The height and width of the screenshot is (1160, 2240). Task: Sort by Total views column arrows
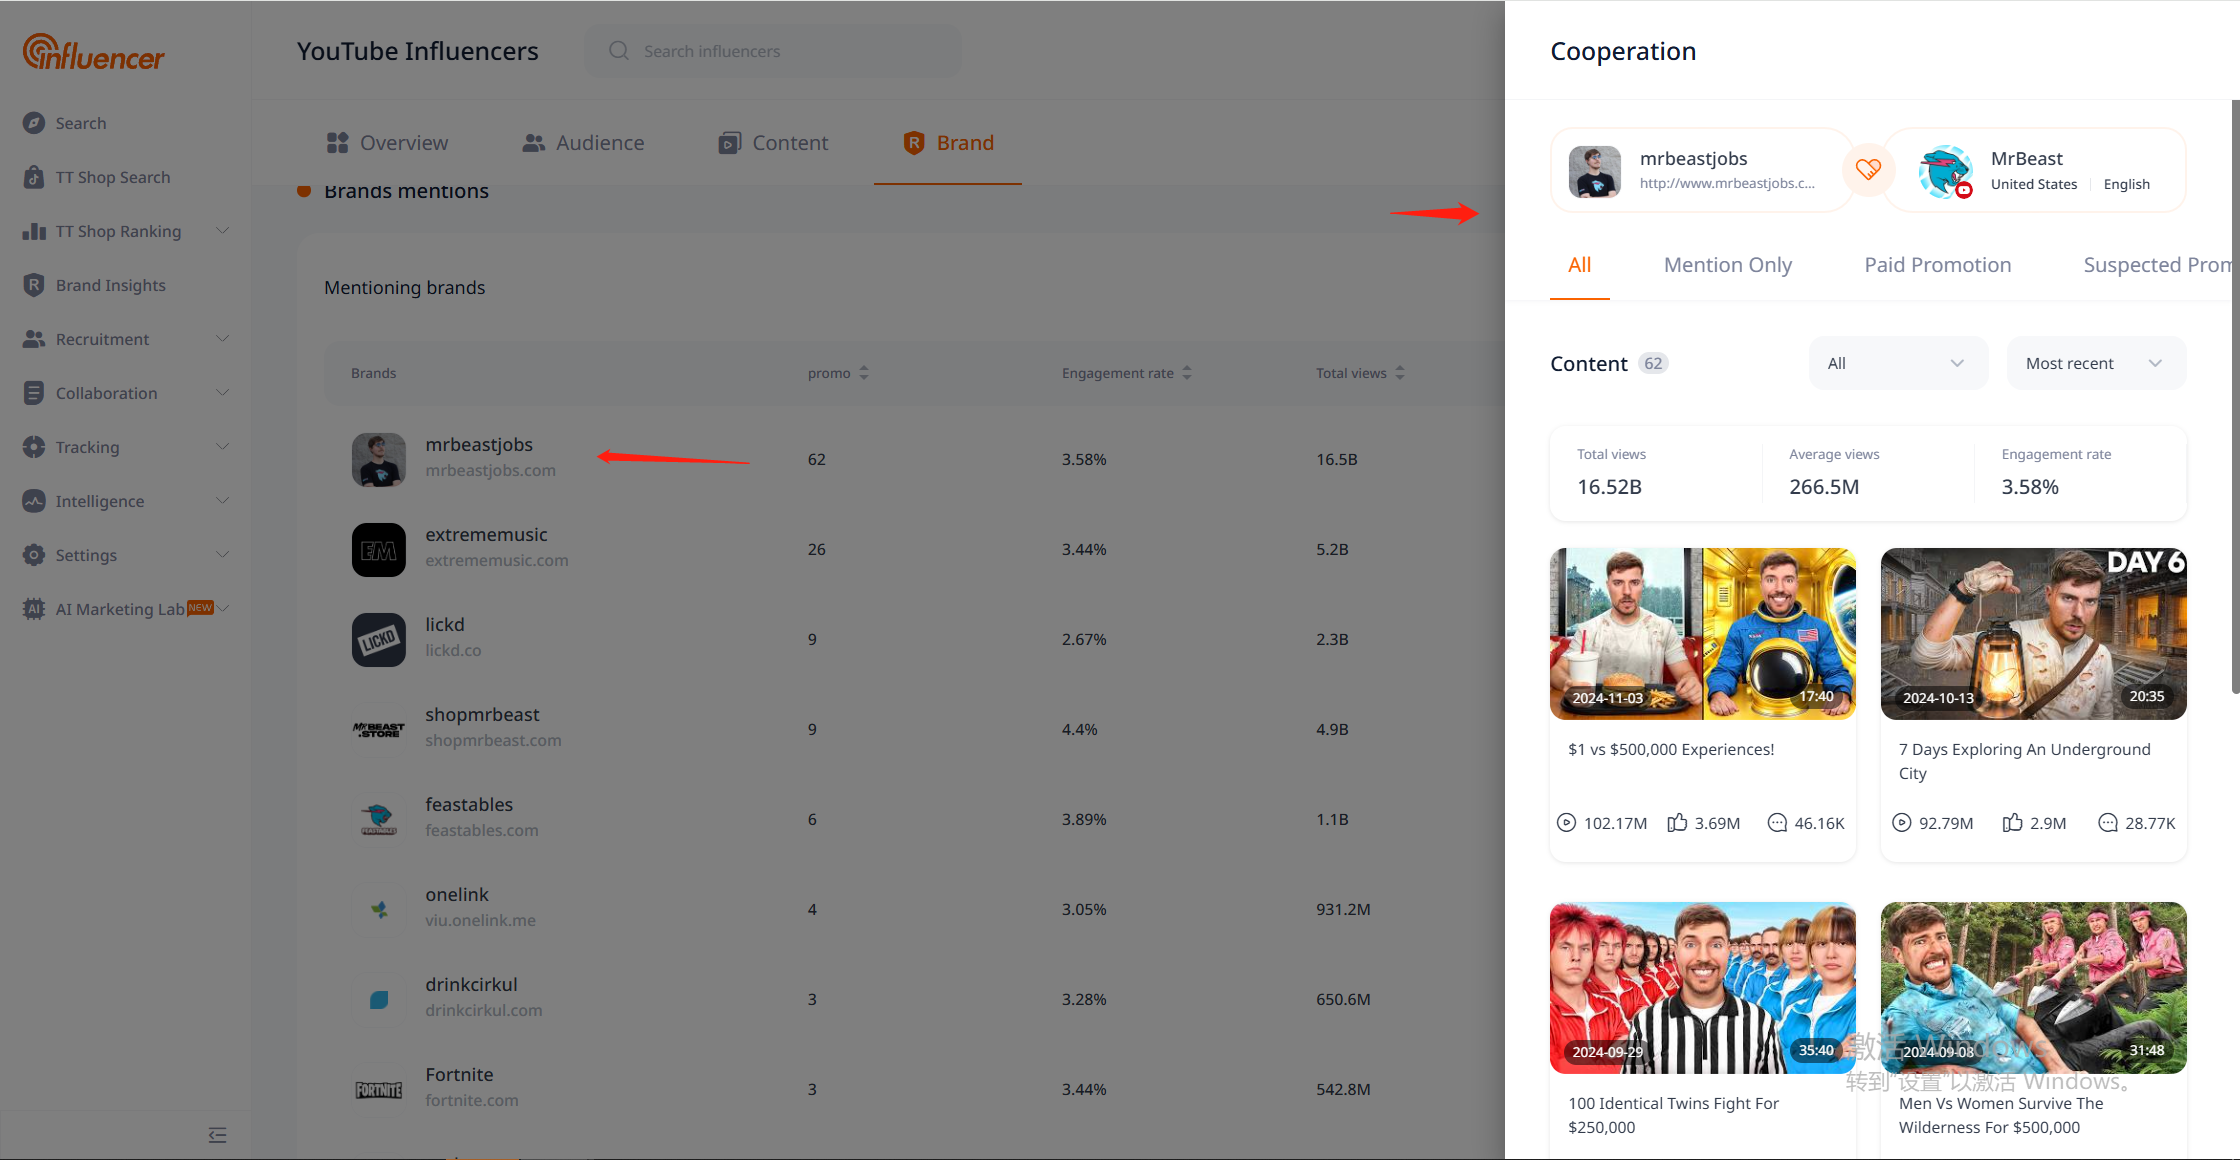point(1400,373)
